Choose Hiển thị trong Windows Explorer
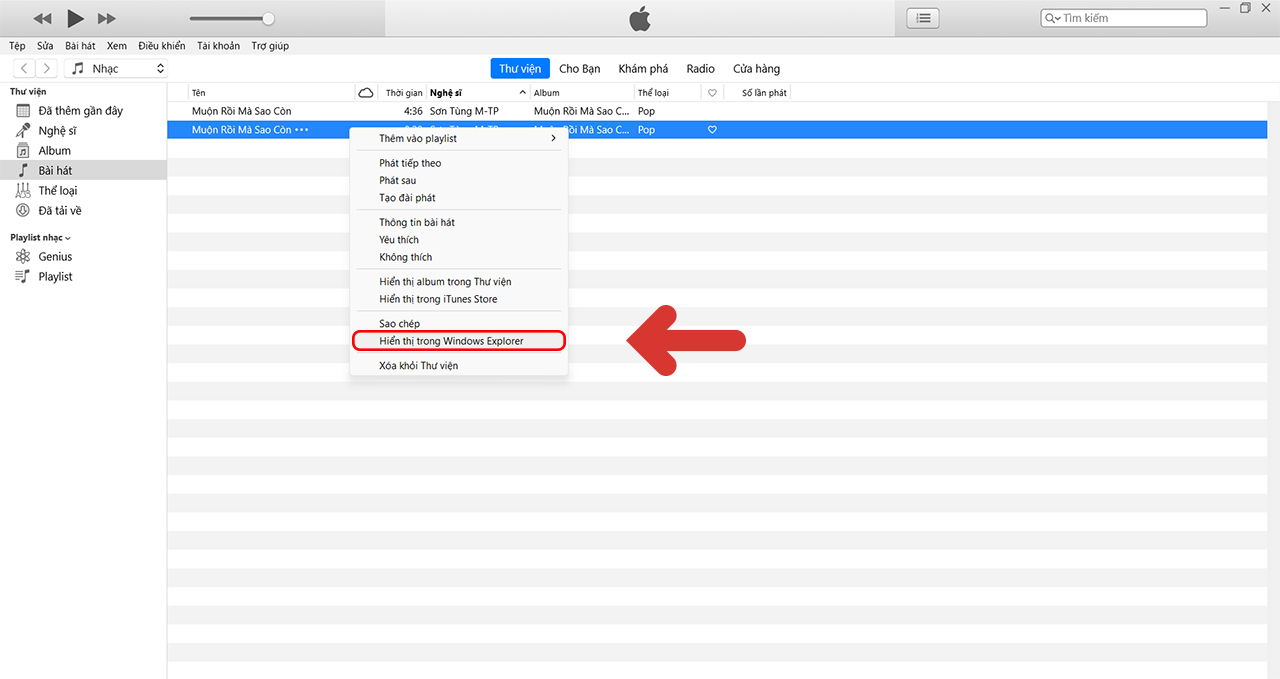Screen dimensions: 1280x679 click(x=459, y=341)
